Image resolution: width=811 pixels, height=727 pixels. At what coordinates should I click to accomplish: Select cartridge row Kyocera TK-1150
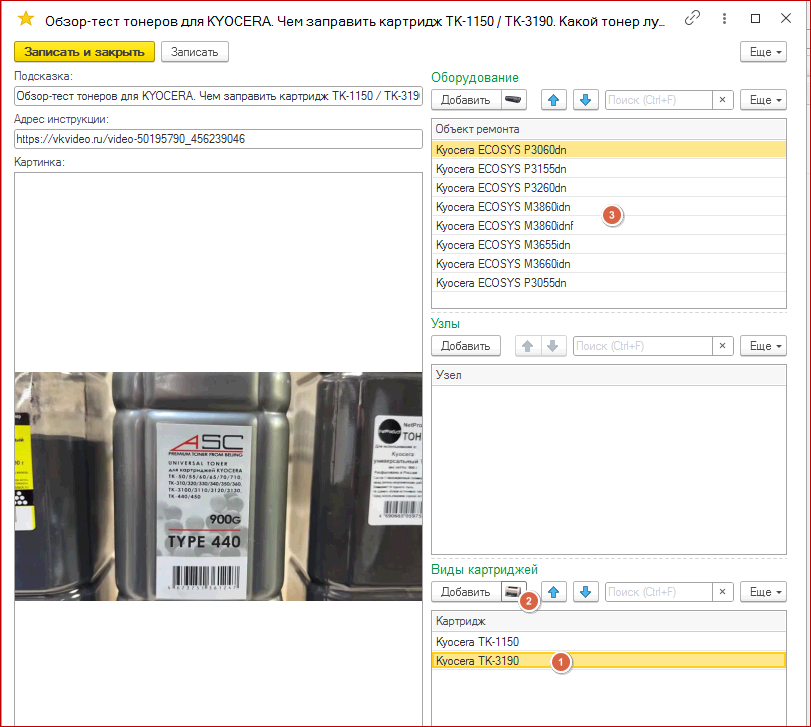click(x=609, y=642)
